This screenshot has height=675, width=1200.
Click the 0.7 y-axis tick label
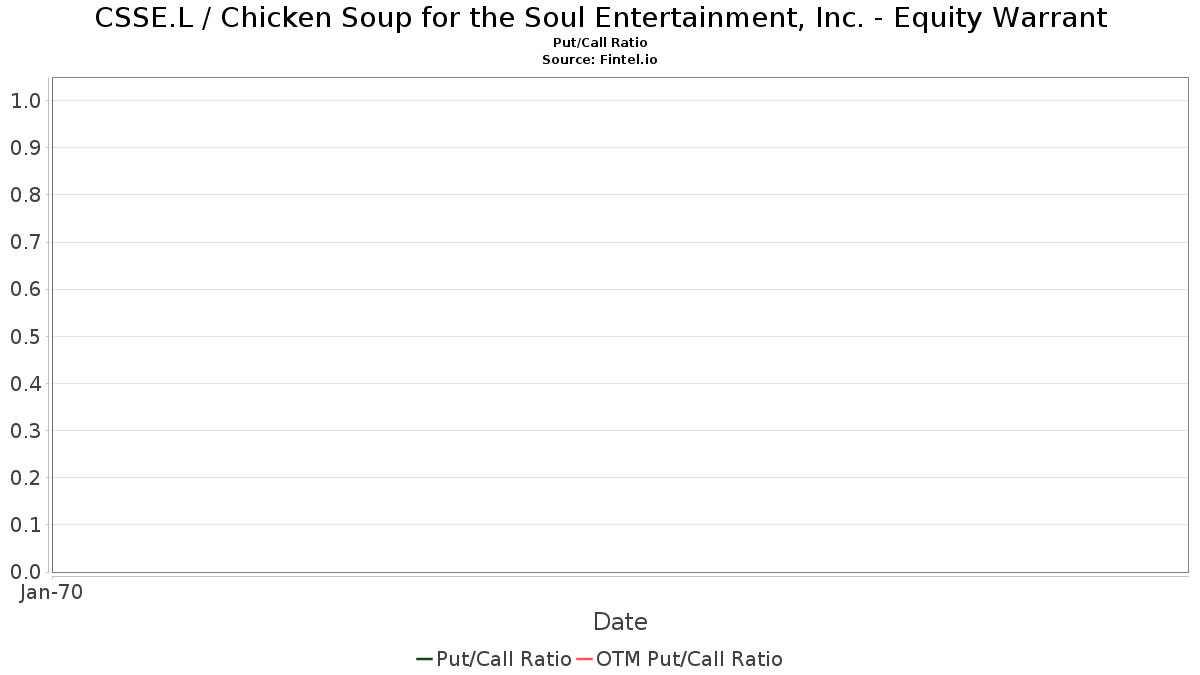25,242
